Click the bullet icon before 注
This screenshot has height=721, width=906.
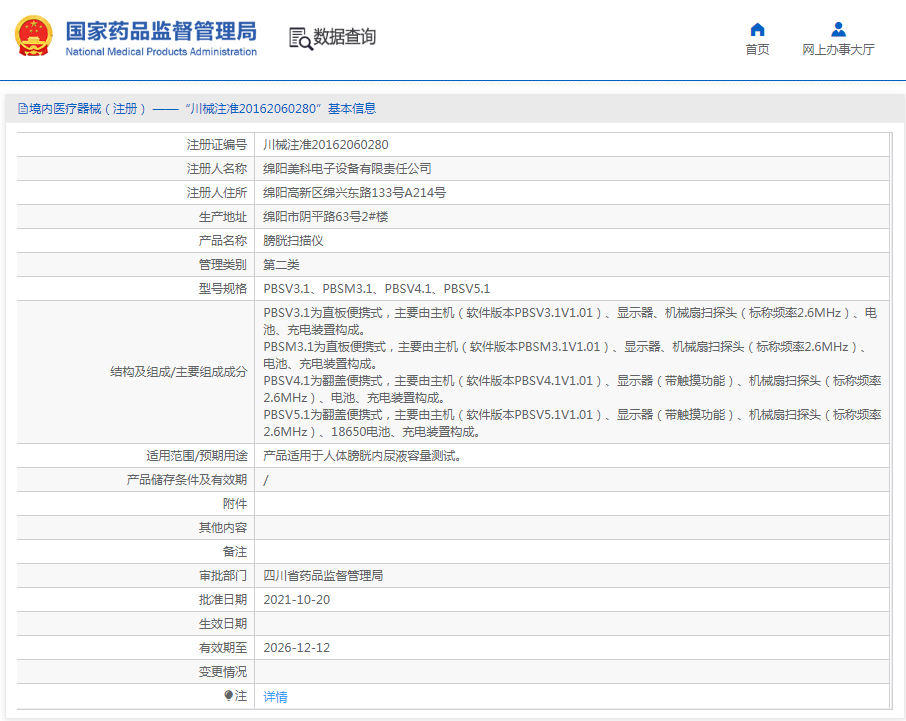[228, 695]
